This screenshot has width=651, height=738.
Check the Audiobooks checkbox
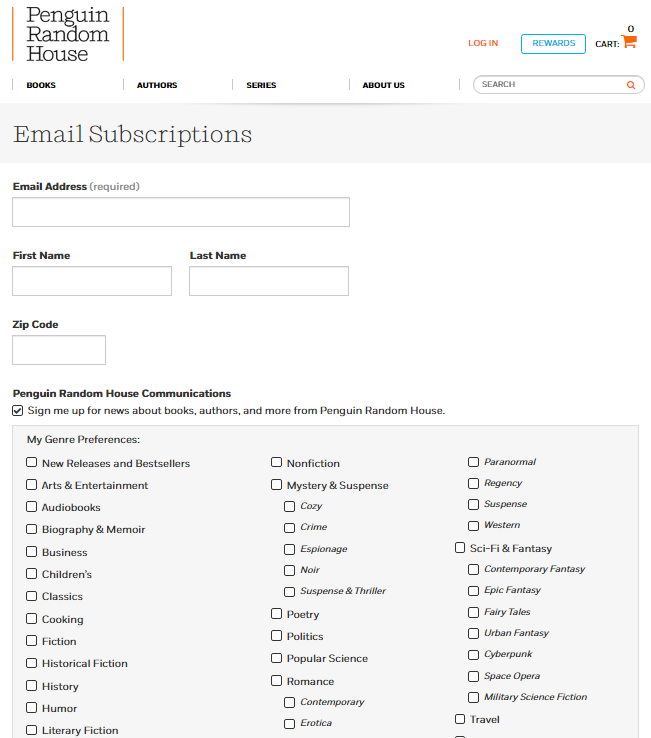32,506
